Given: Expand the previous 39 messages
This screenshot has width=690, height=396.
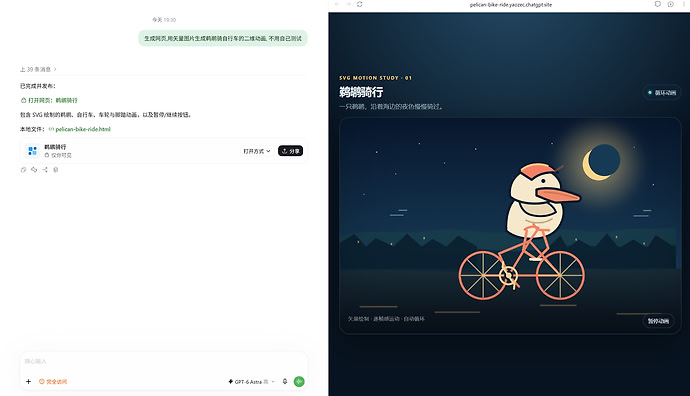Looking at the screenshot, I should click(38, 70).
